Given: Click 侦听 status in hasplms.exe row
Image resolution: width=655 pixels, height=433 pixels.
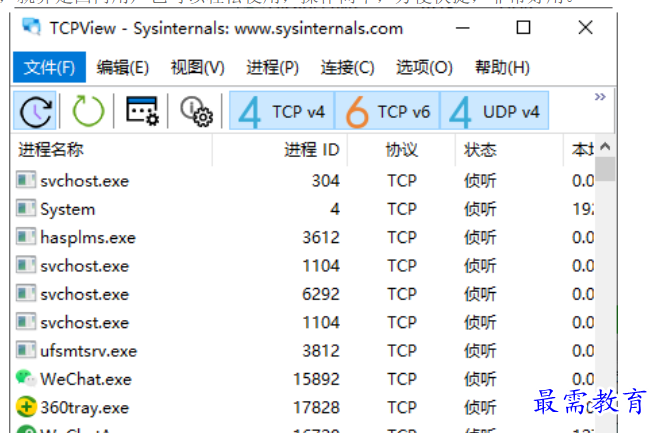Looking at the screenshot, I should tap(480, 237).
